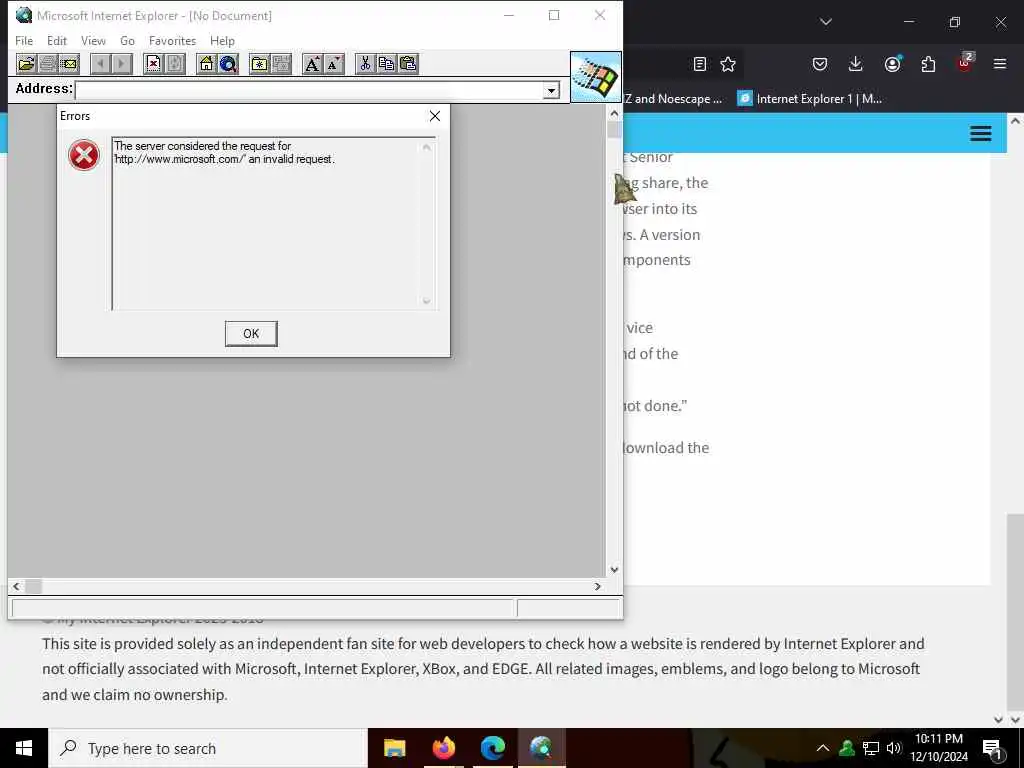Click the Stop loading icon
This screenshot has width=1024, height=768.
153,64
